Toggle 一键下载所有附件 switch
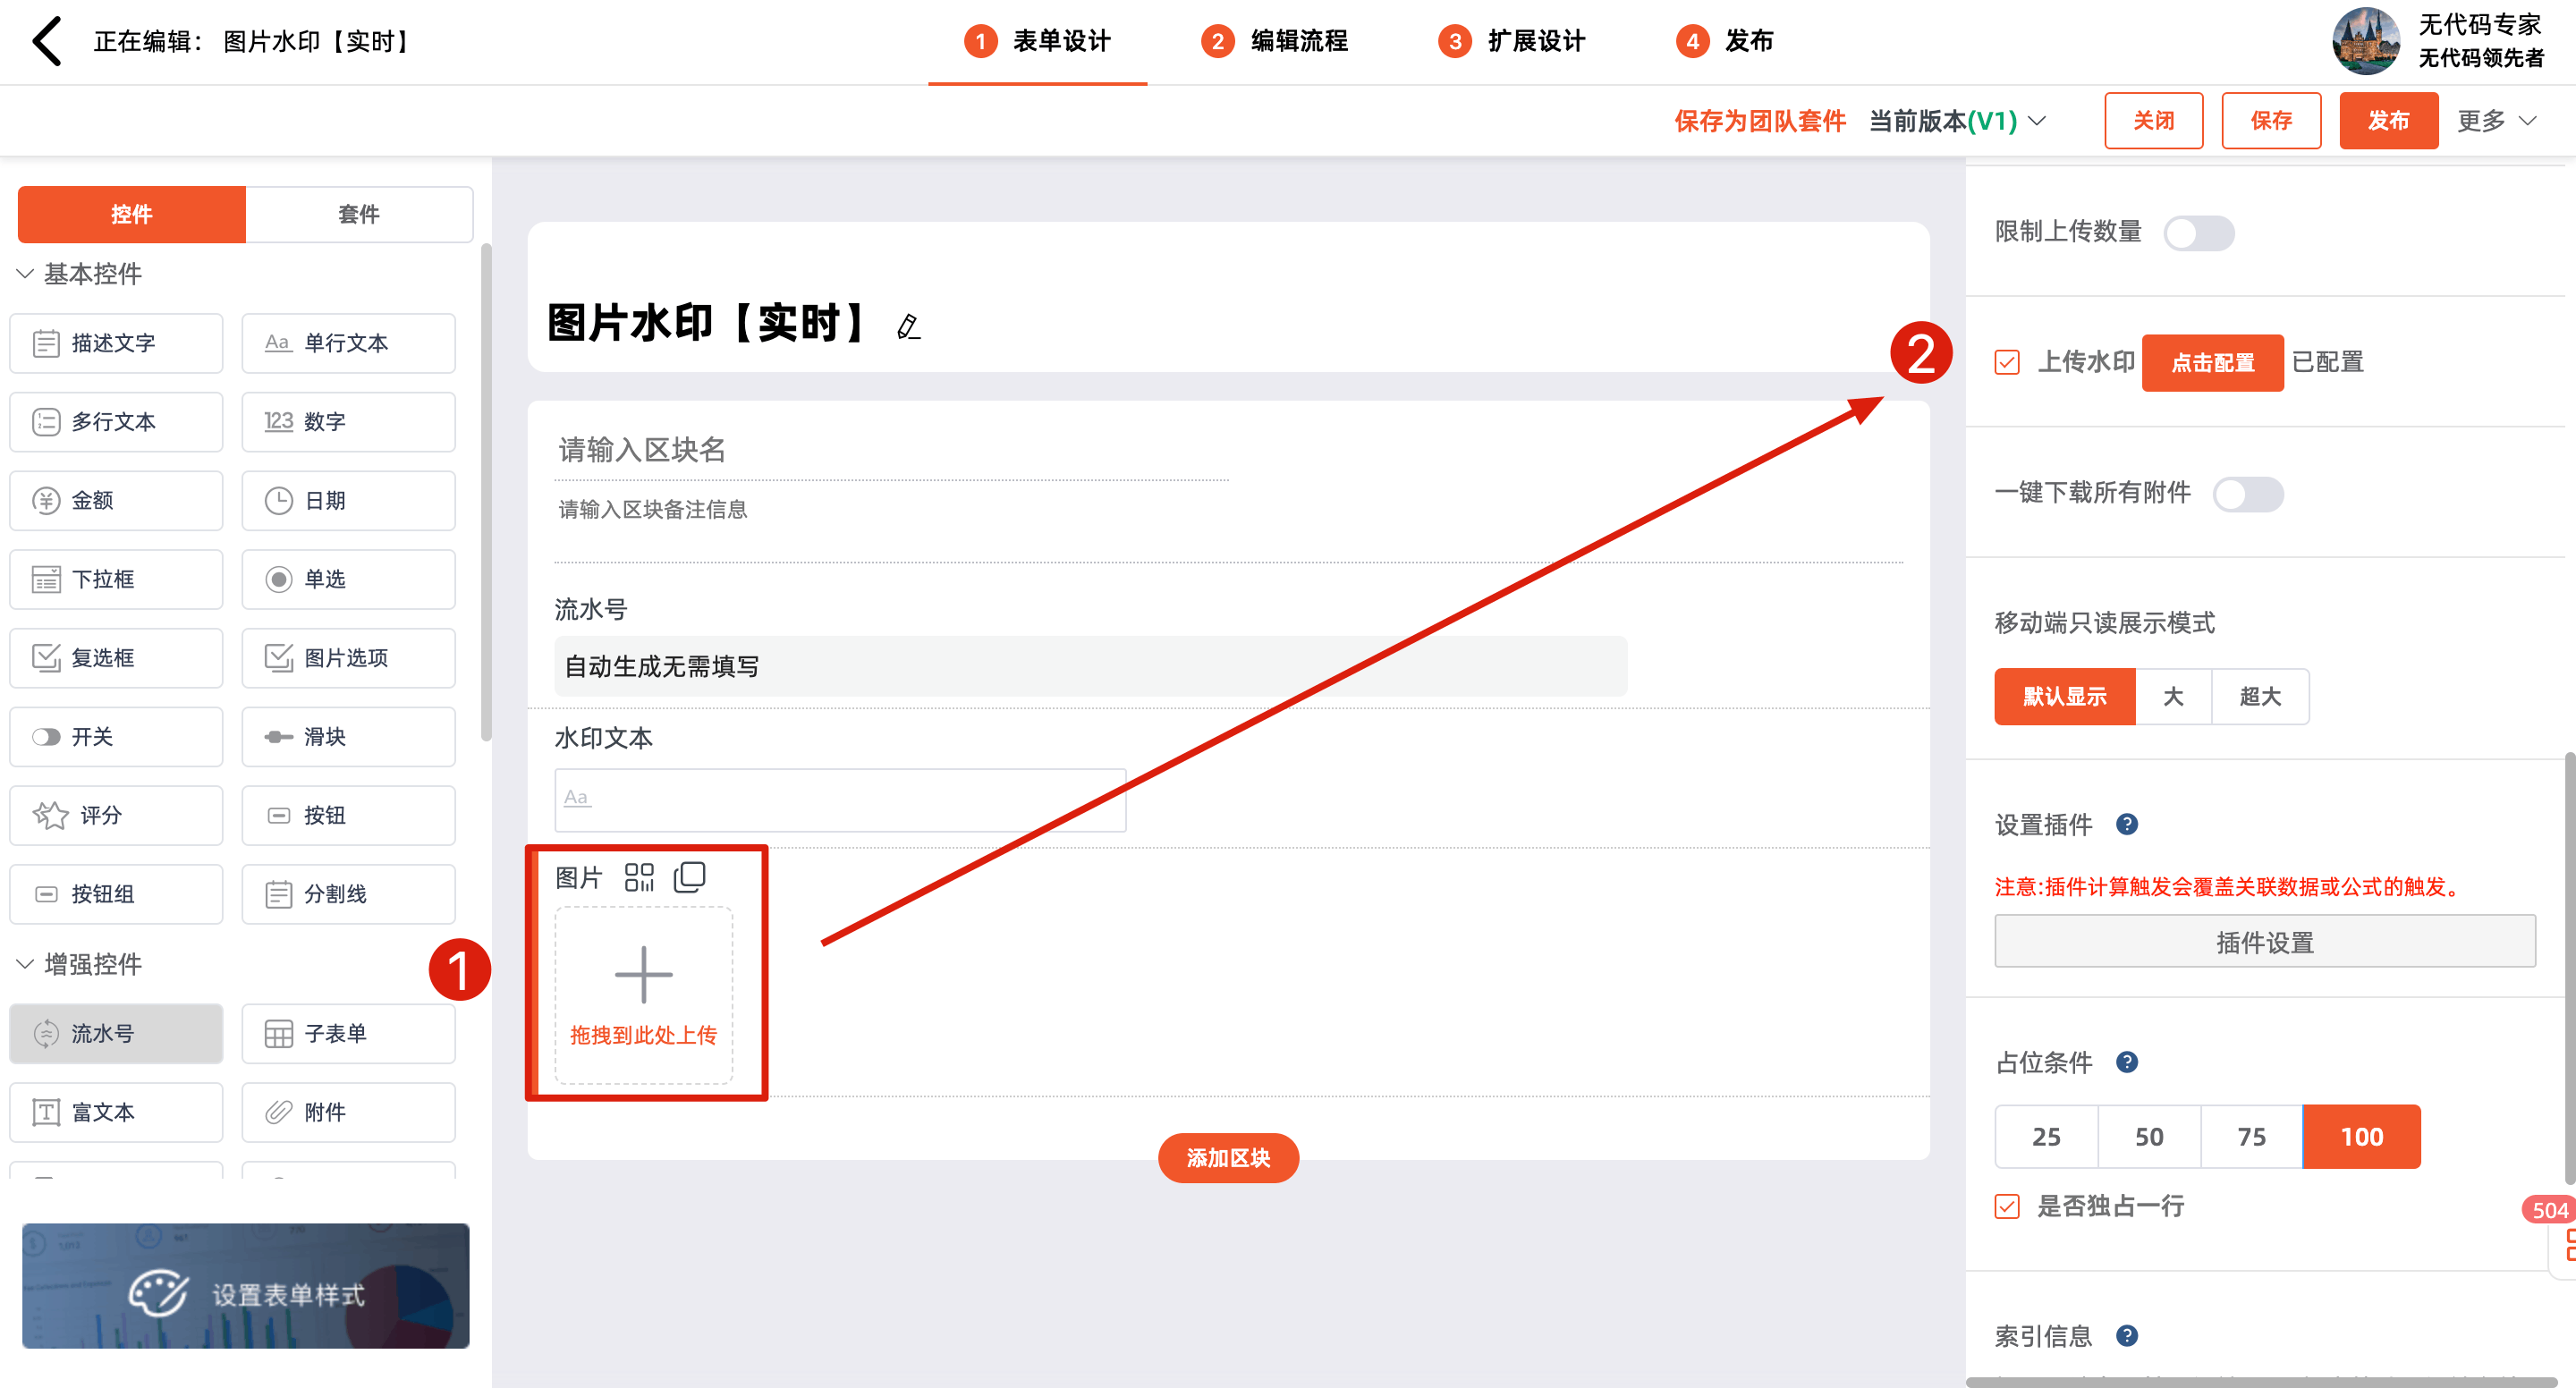This screenshot has width=2576, height=1388. 2247,494
